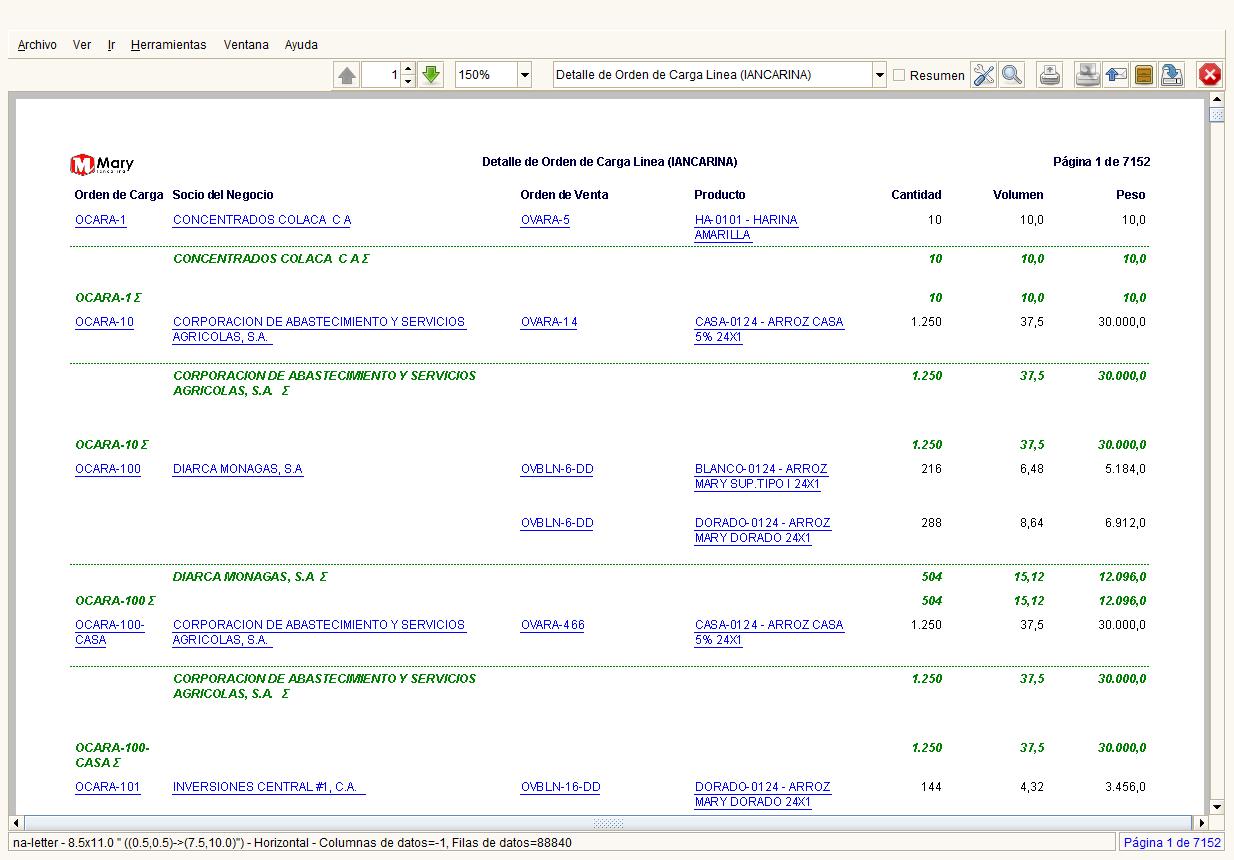Image resolution: width=1234 pixels, height=860 pixels.
Task: Click the OCARA-1 Σ subtotal row label
Action: coord(108,298)
